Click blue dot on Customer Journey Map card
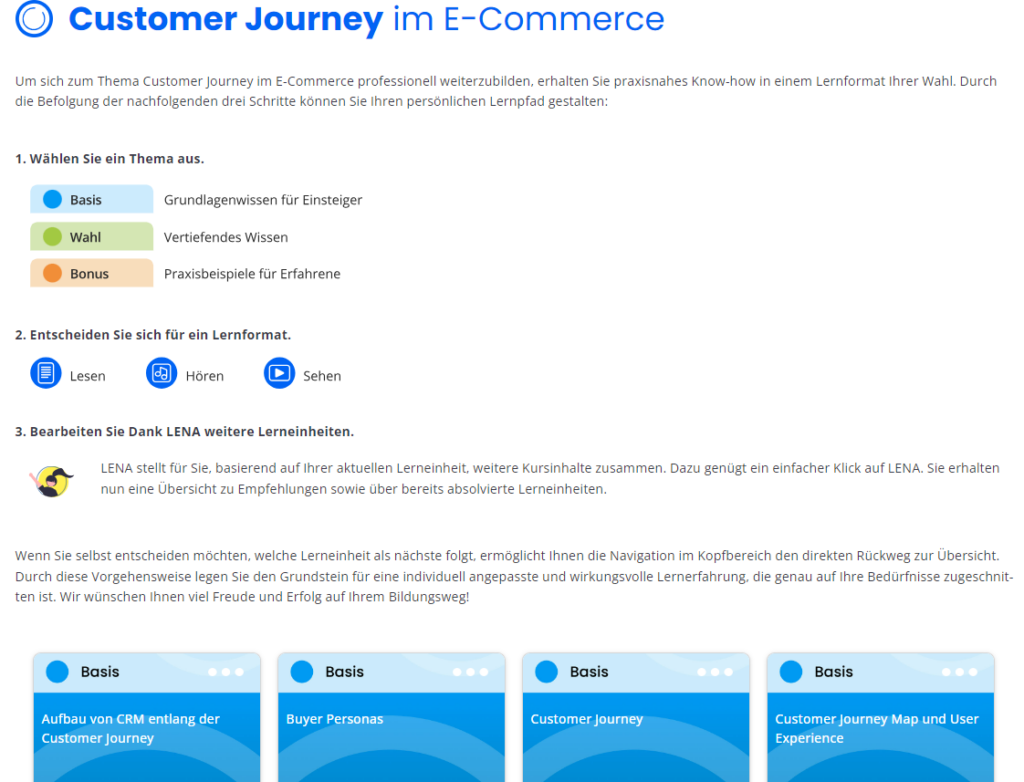The width and height of the screenshot is (1024, 782). coord(791,672)
